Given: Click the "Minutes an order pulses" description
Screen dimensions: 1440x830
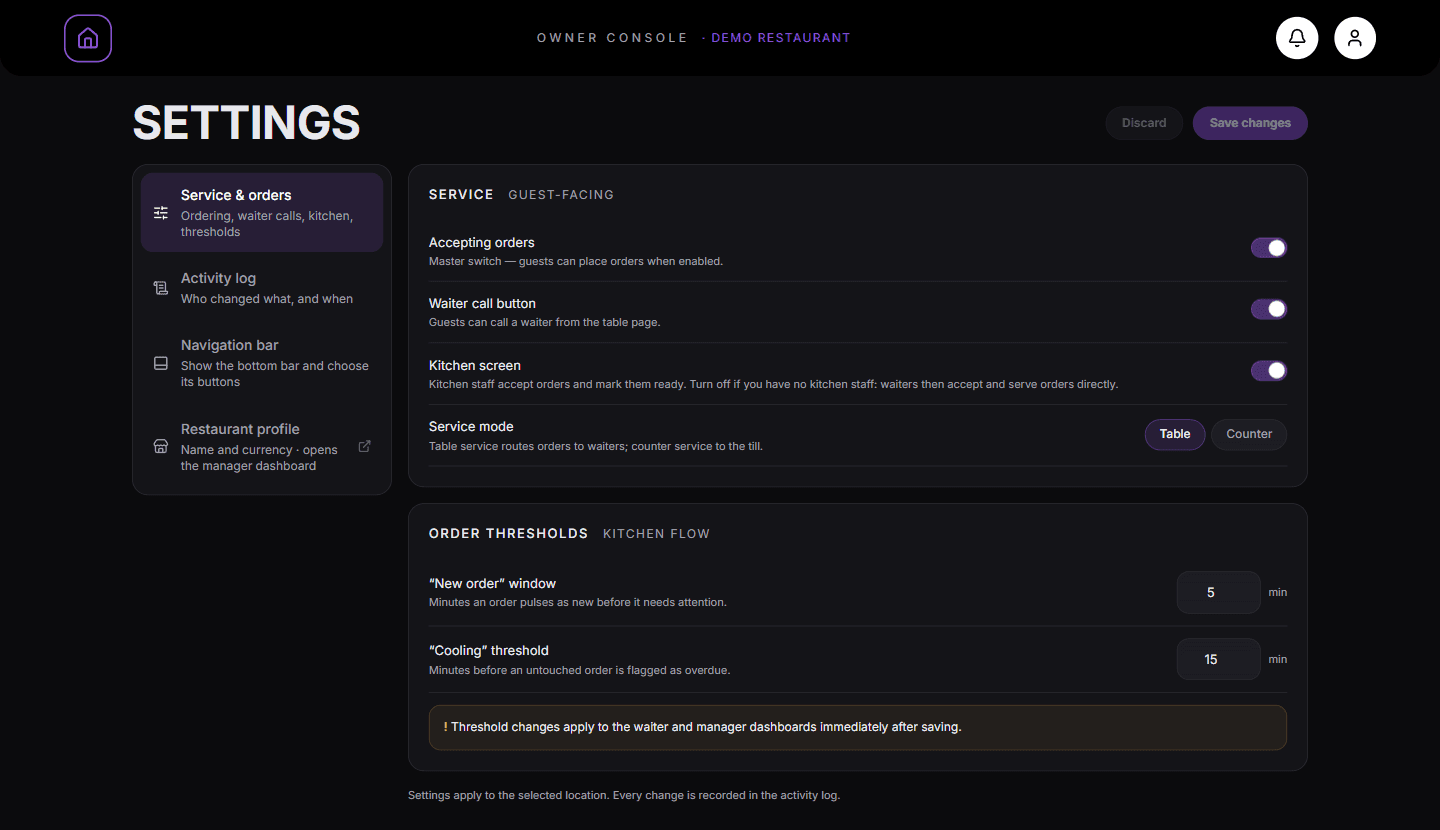Looking at the screenshot, I should (578, 603).
